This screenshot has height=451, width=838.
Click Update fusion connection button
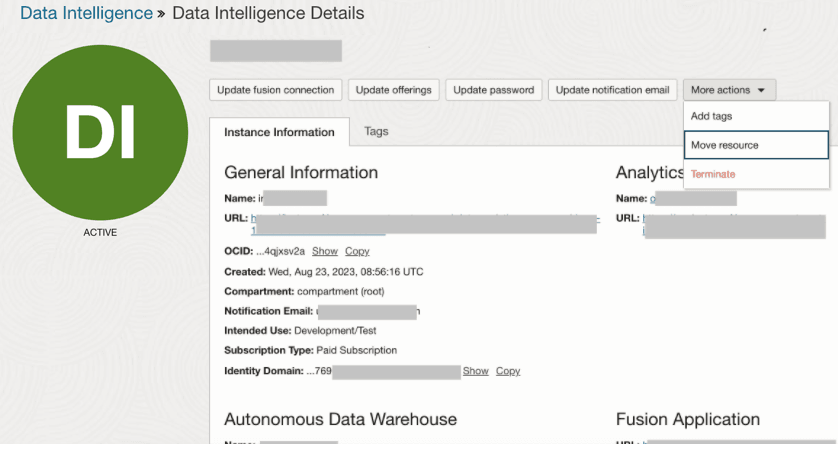pos(275,90)
